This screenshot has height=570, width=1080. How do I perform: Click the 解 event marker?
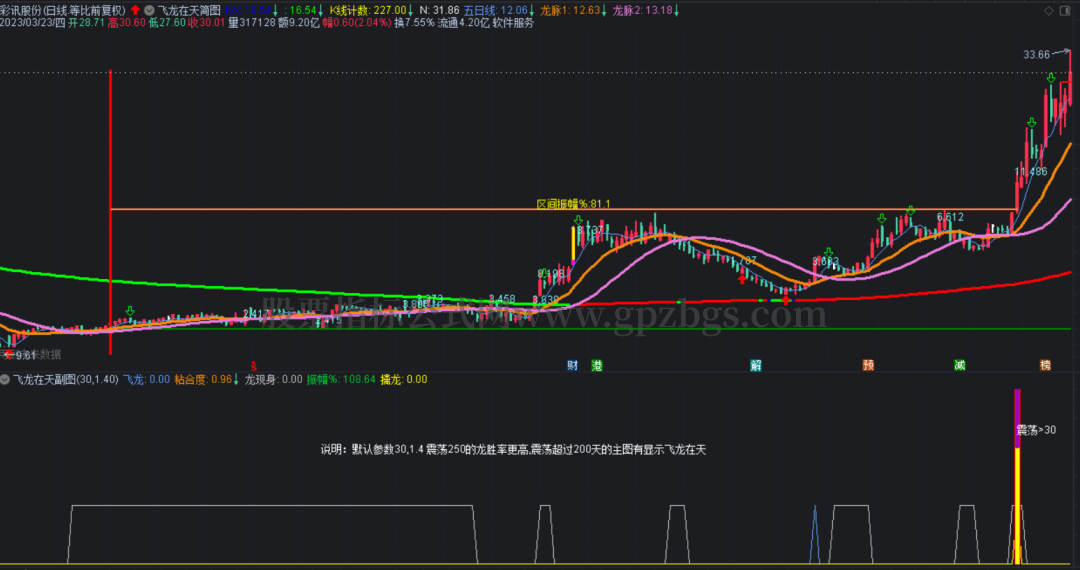click(756, 365)
